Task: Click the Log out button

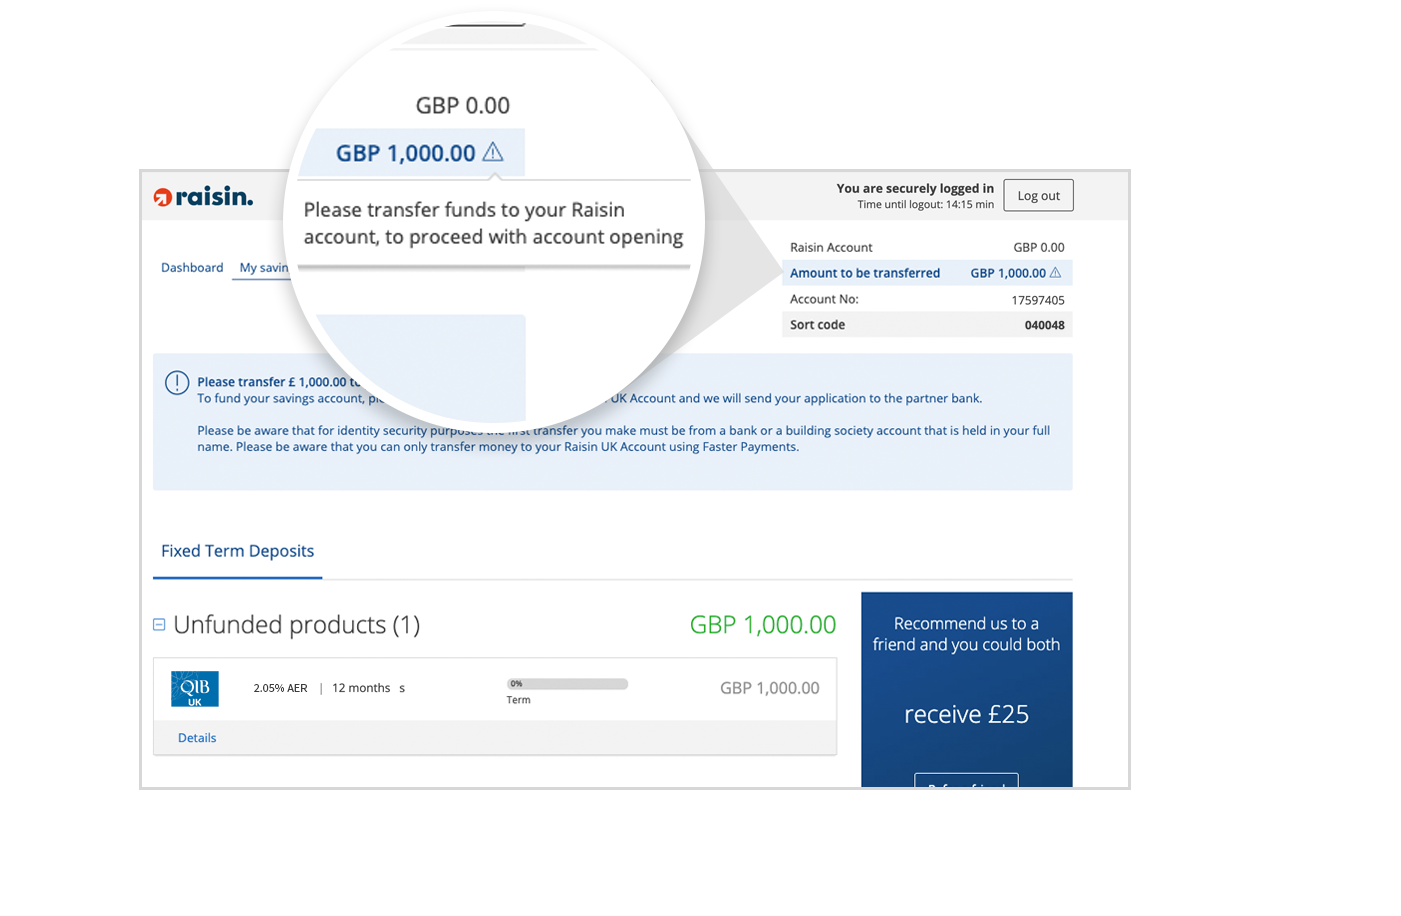Action: click(1038, 196)
